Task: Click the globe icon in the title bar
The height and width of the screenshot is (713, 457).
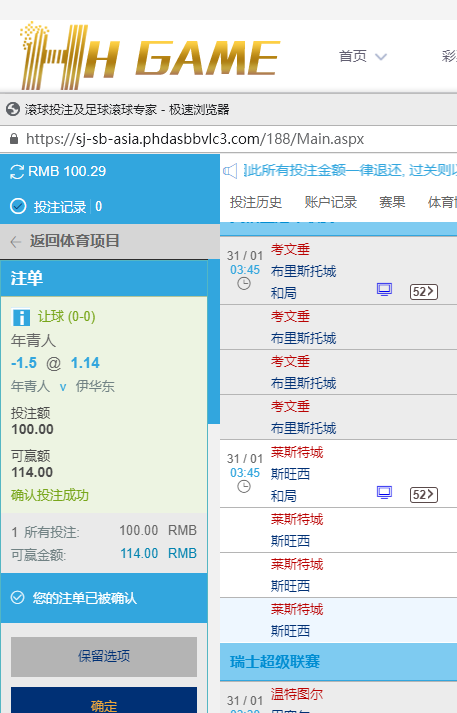Action: click(13, 109)
